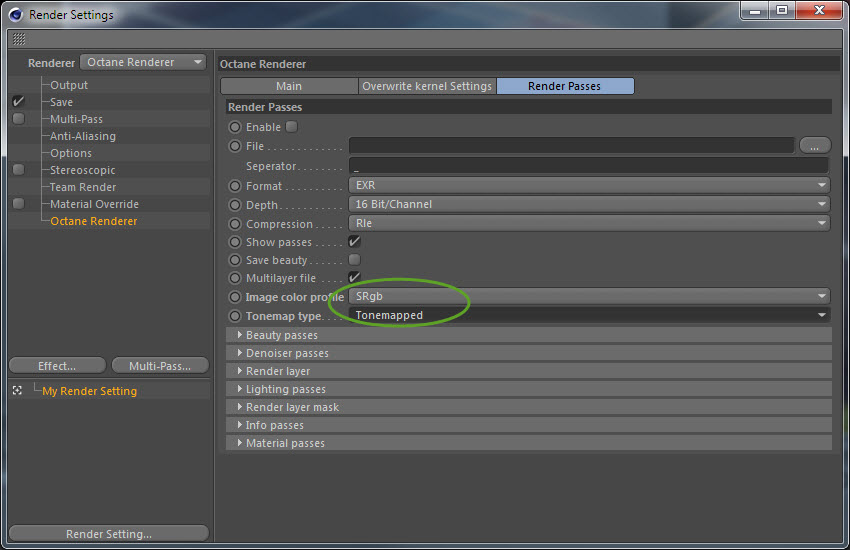Enable the Stereoscopic checkbox
850x550 pixels.
pyautogui.click(x=18, y=170)
